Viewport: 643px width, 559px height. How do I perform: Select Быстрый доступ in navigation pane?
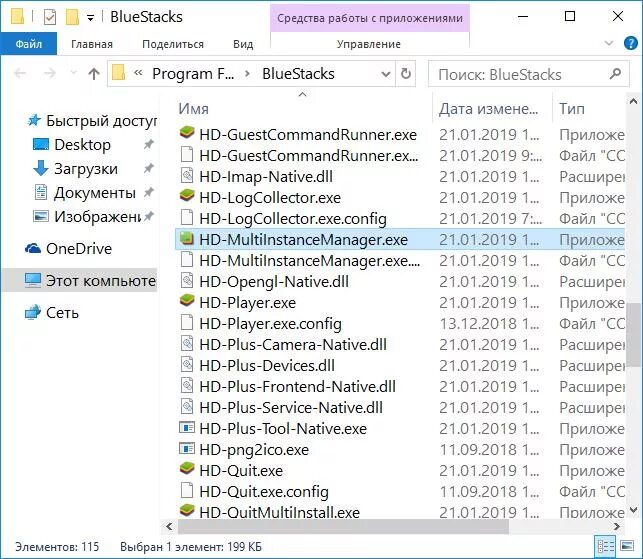point(91,121)
